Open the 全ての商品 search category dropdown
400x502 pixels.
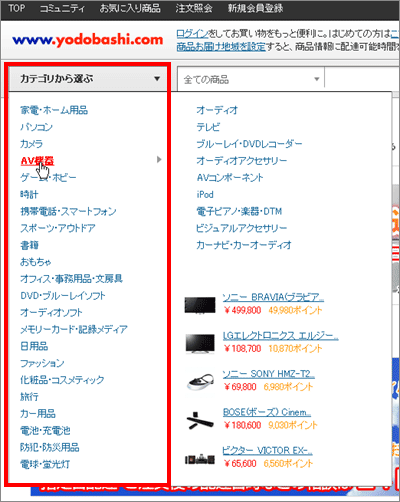(251, 79)
